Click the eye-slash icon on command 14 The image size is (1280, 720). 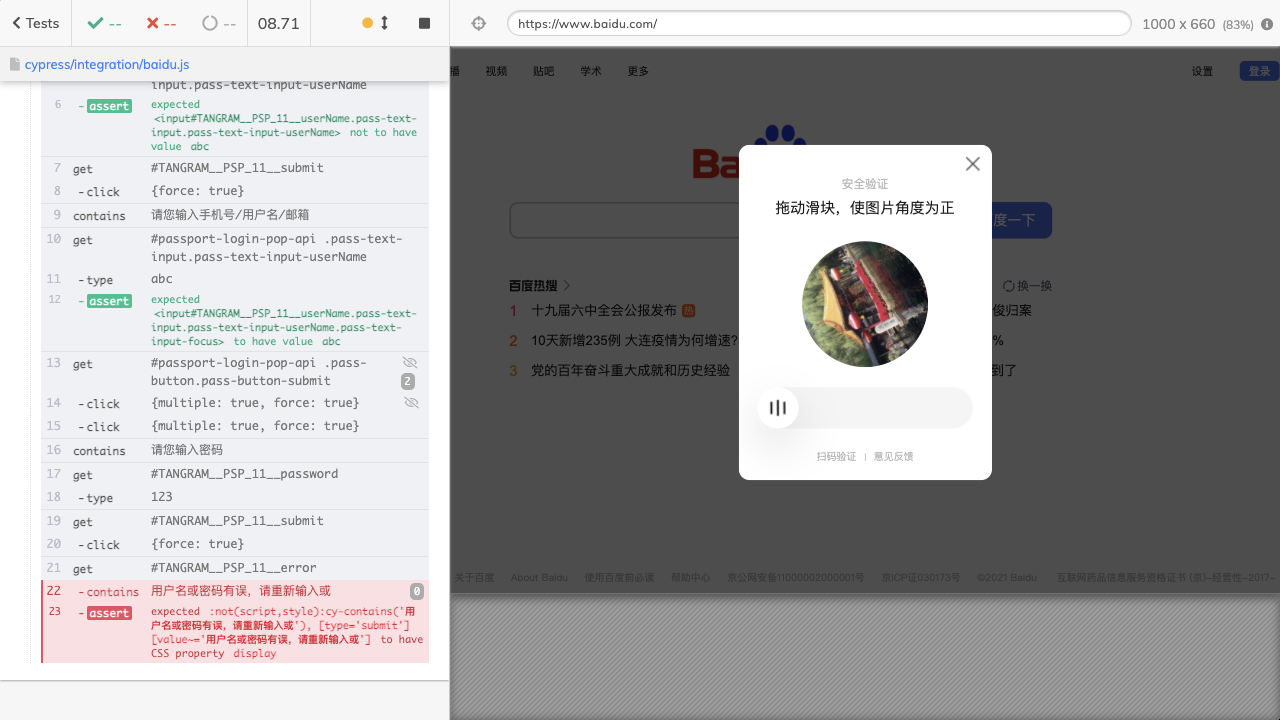tap(411, 402)
